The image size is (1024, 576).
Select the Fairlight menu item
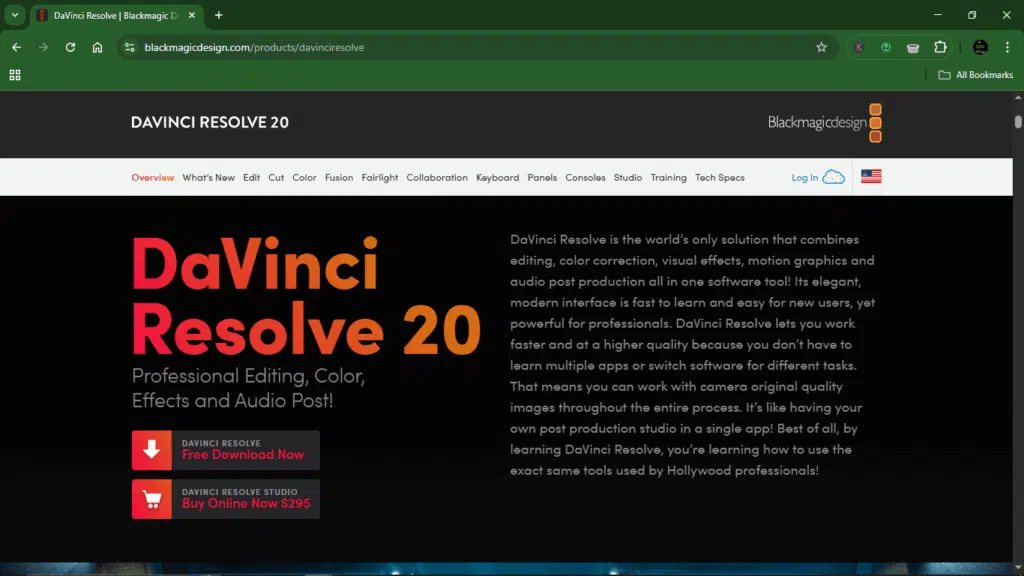click(x=380, y=177)
